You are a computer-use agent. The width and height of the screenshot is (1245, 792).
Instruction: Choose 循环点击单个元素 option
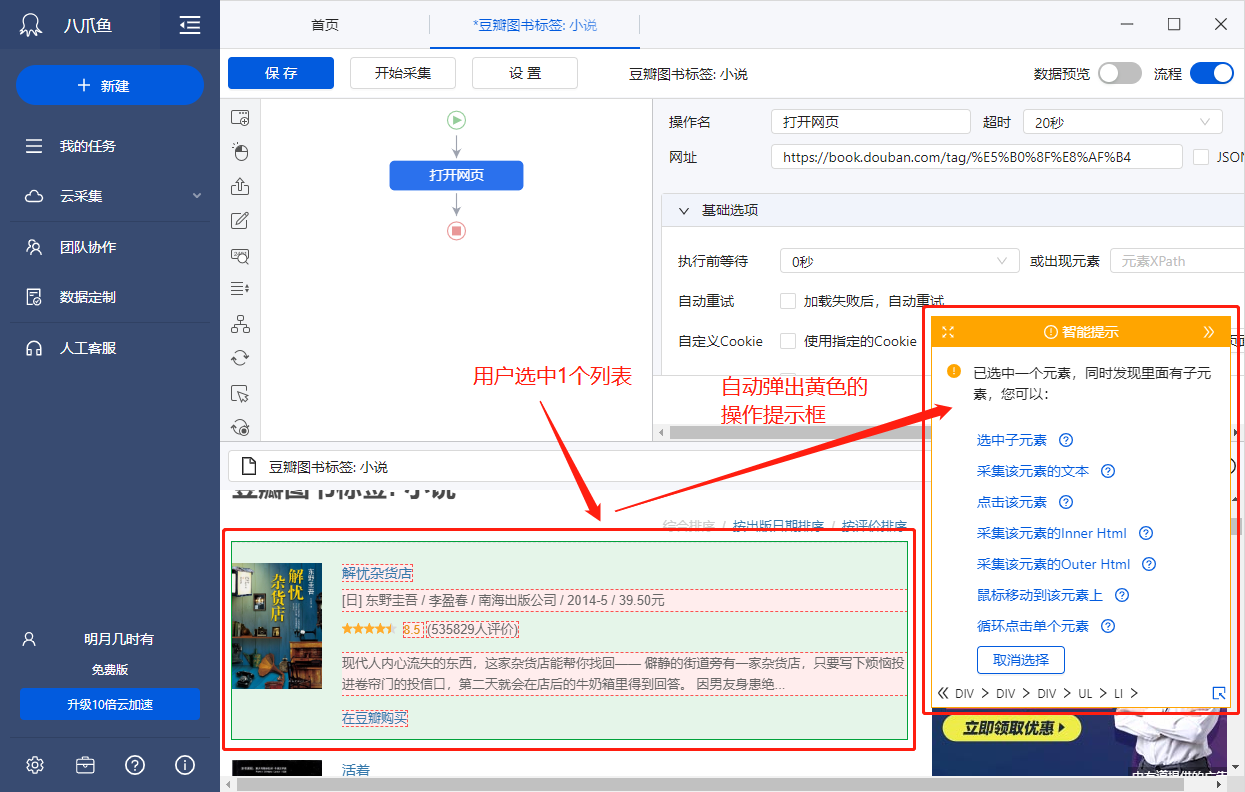coord(1033,626)
